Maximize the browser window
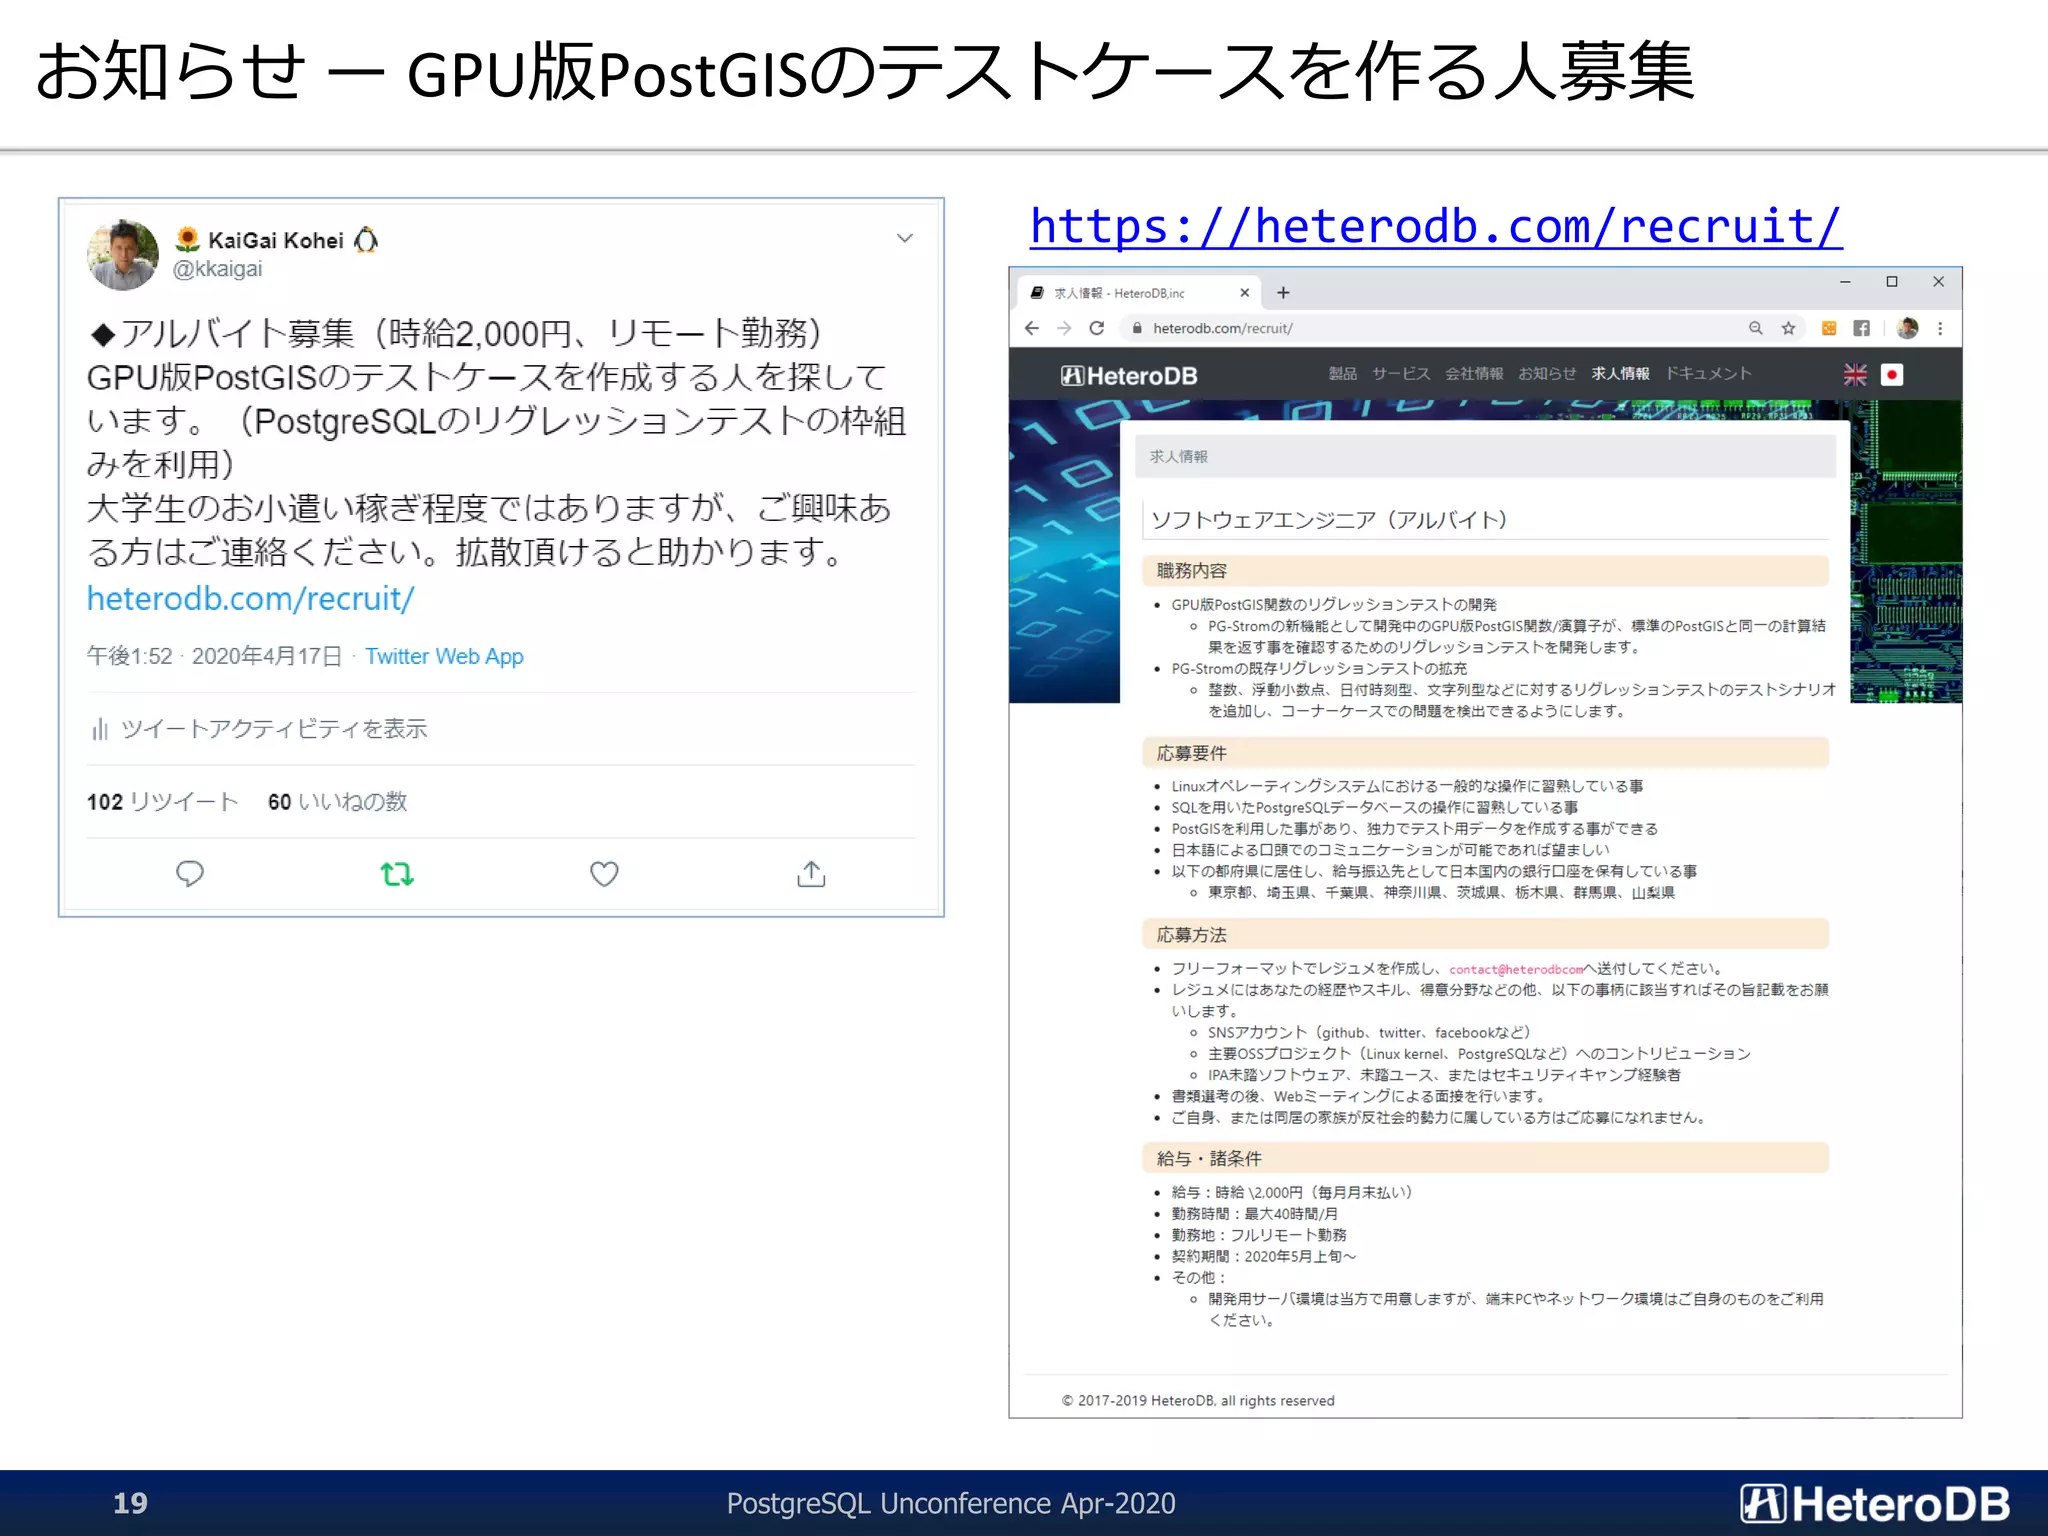The image size is (2048, 1536). point(1892,282)
